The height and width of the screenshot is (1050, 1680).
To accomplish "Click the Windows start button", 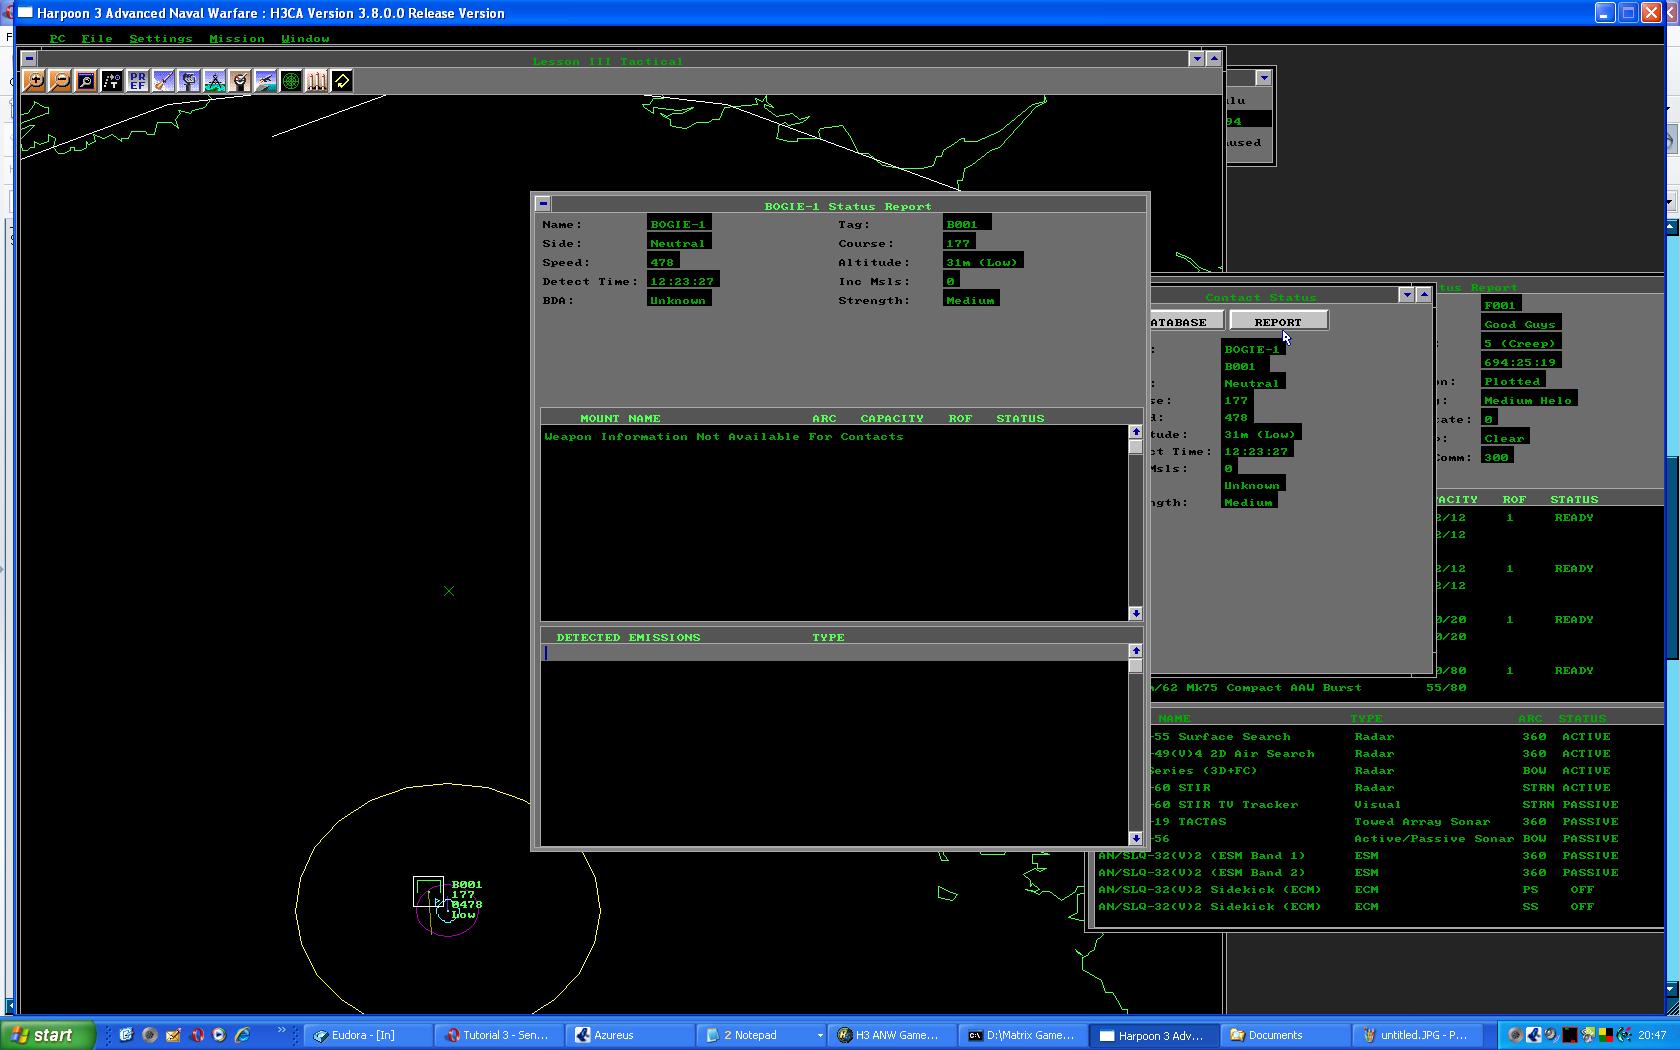I will tap(49, 1035).
